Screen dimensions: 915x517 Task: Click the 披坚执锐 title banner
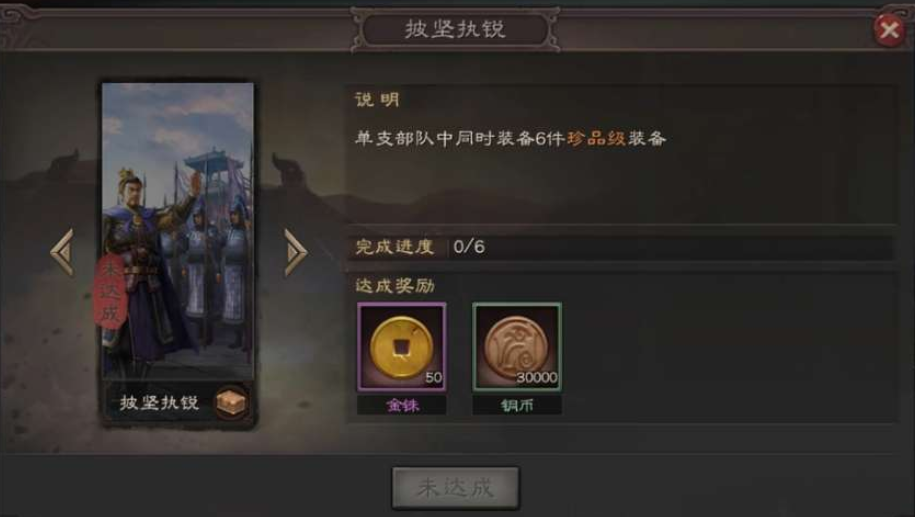pos(455,29)
